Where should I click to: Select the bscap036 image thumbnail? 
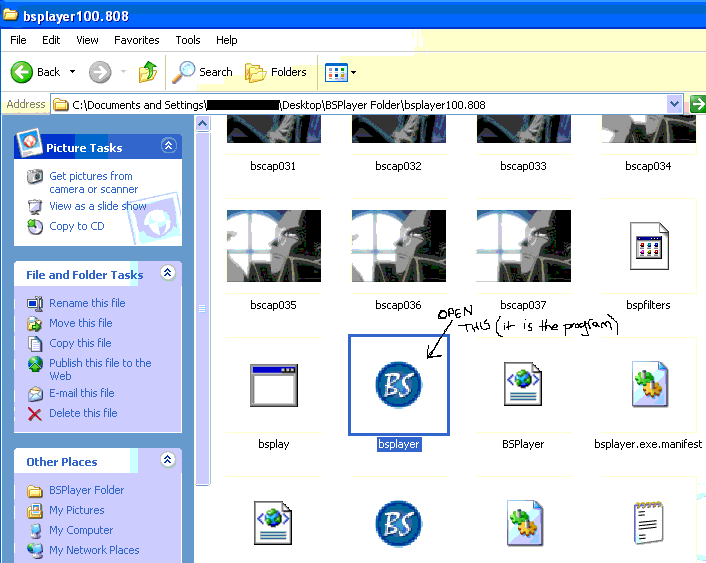[x=398, y=246]
